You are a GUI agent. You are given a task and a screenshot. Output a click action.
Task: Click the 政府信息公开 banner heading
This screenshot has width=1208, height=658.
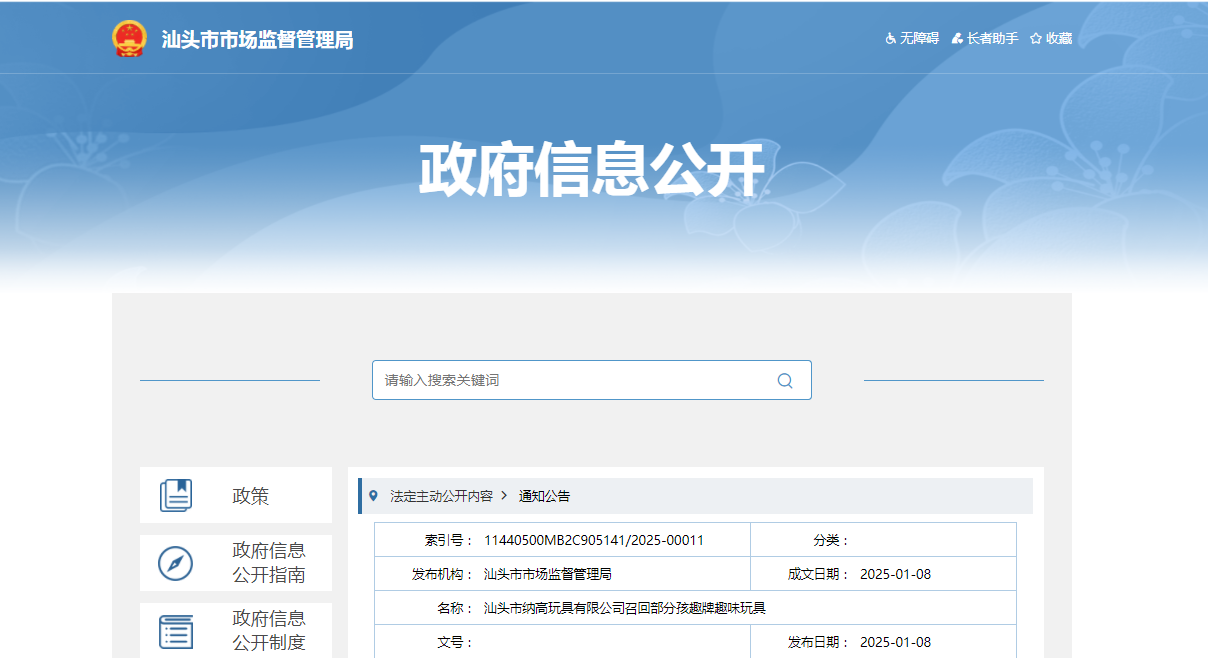click(591, 170)
